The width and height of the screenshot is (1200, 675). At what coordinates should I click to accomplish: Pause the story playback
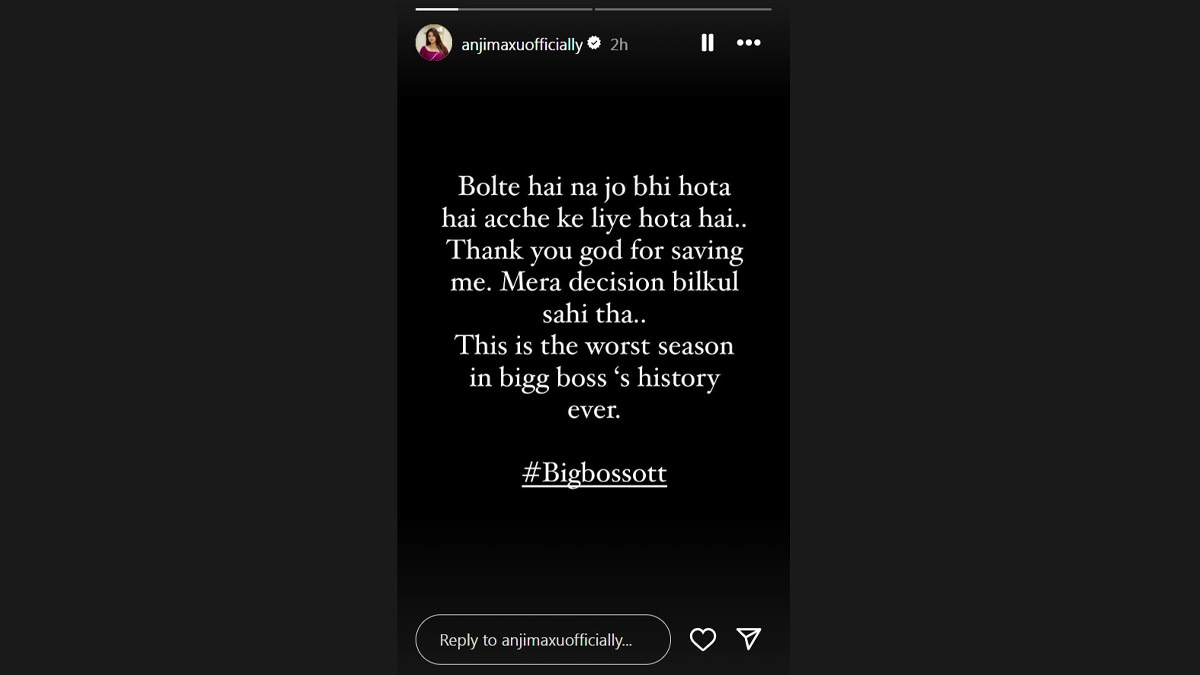click(x=707, y=43)
